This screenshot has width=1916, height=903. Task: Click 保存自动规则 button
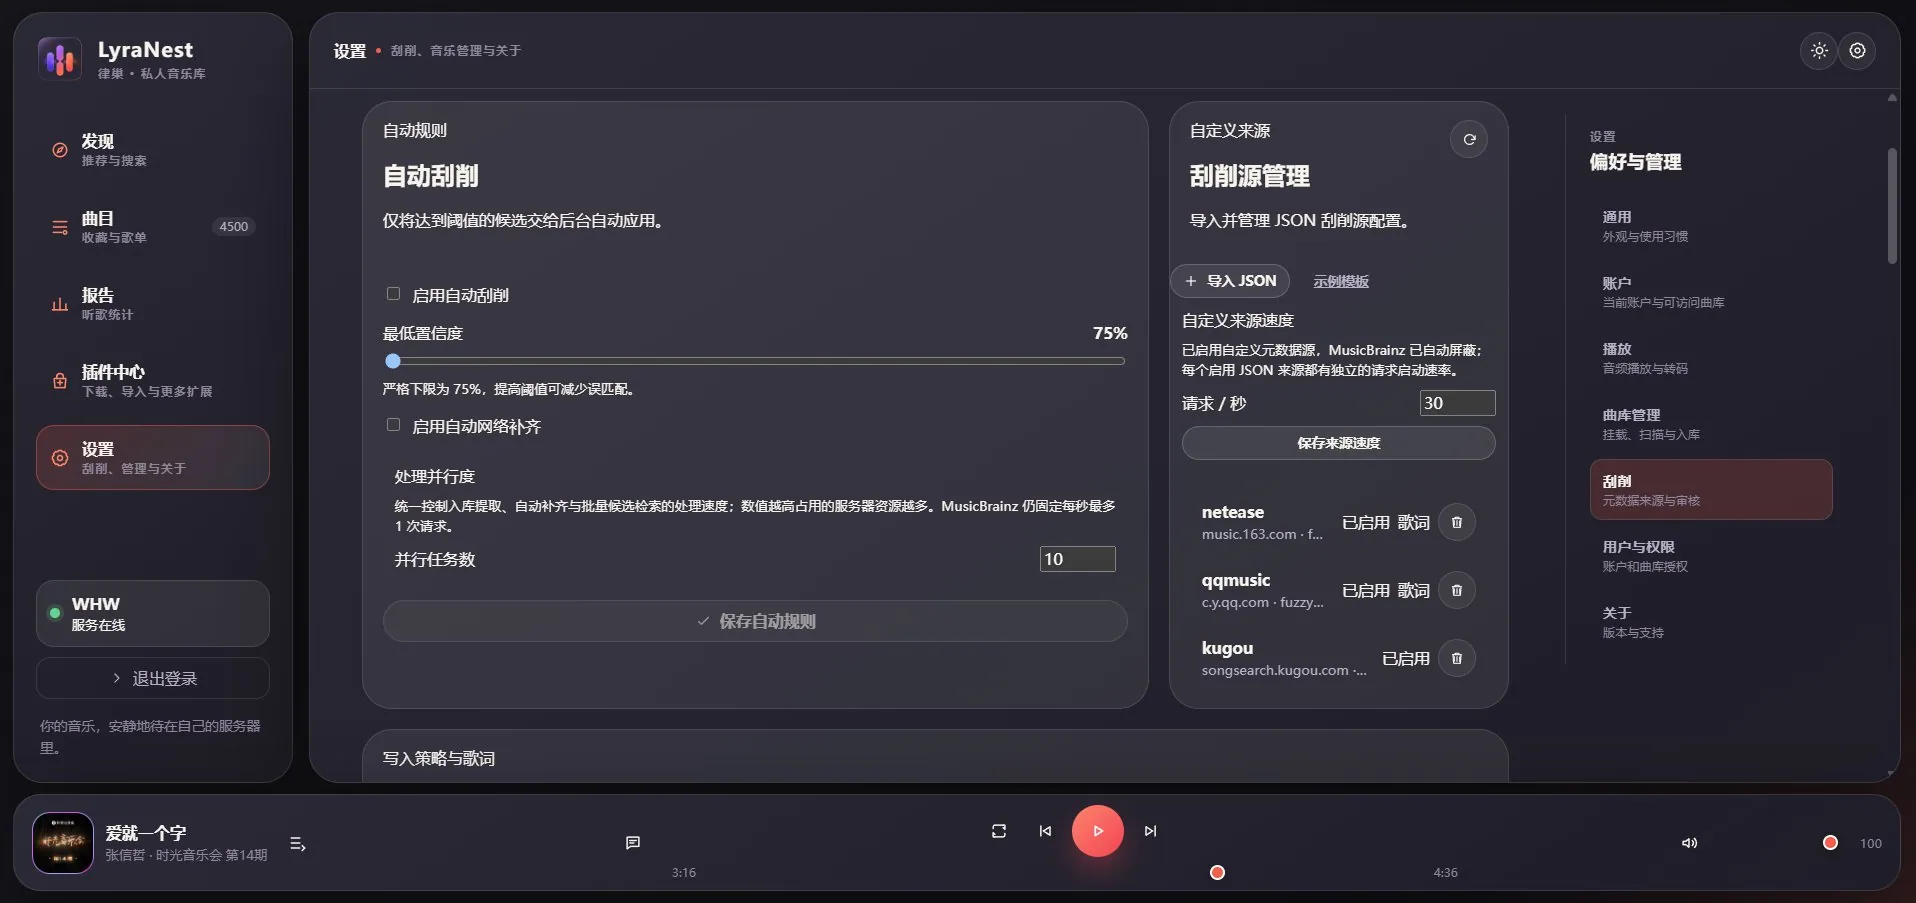(x=755, y=621)
